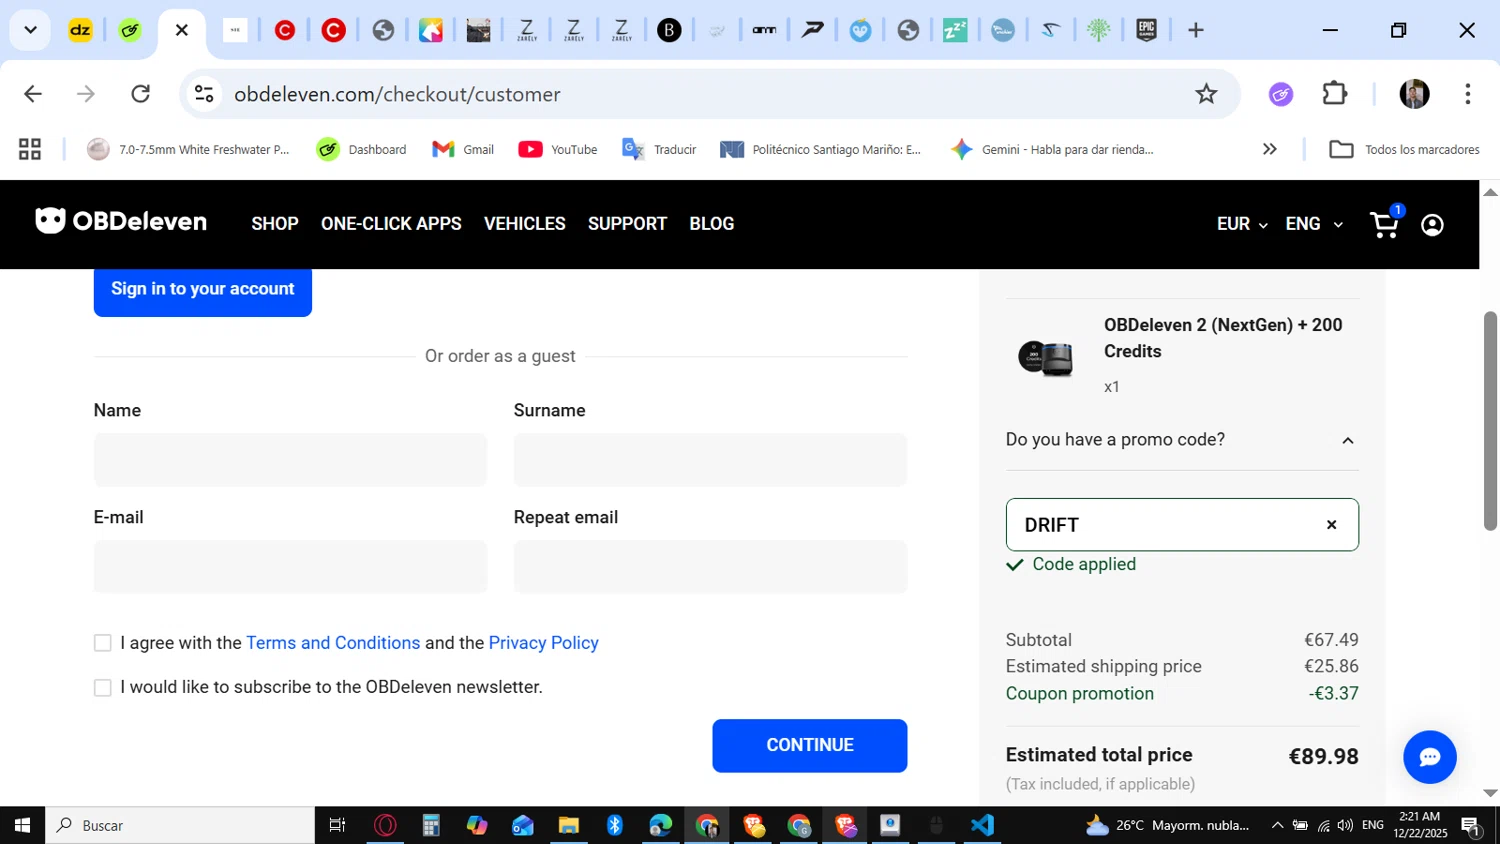This screenshot has width=1500, height=844.
Task: Open the Terms and Conditions link
Action: click(x=333, y=643)
